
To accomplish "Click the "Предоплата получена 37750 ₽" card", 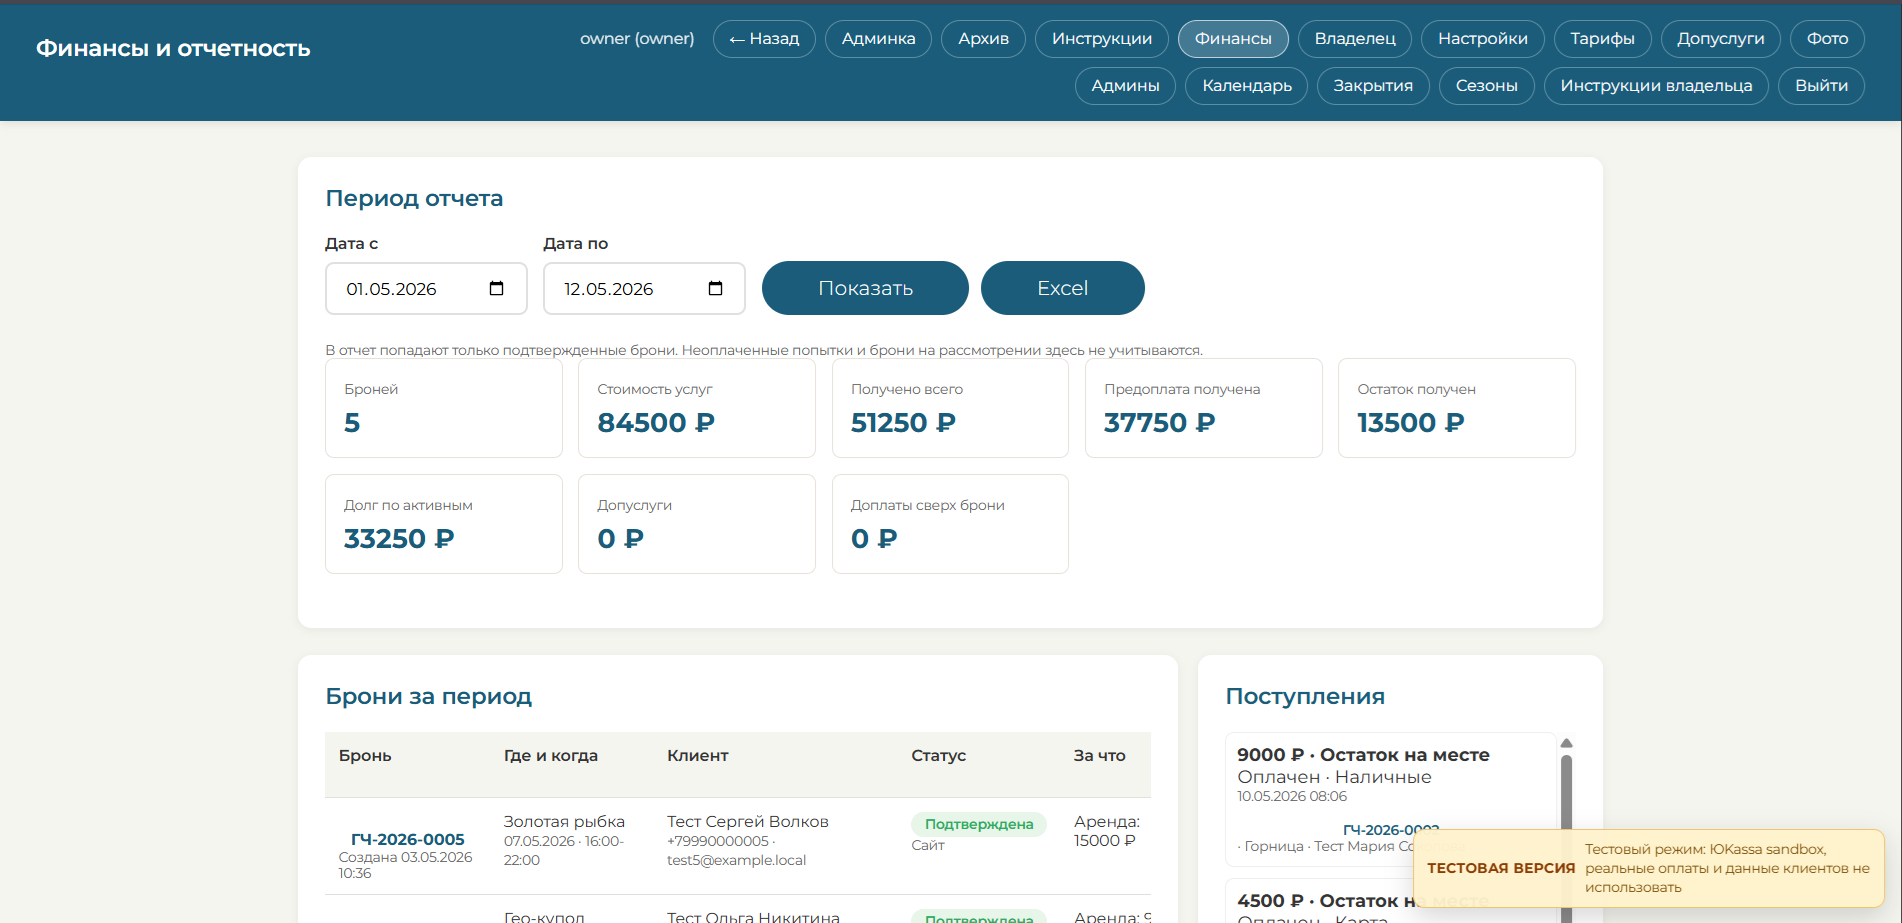I will tap(1203, 408).
